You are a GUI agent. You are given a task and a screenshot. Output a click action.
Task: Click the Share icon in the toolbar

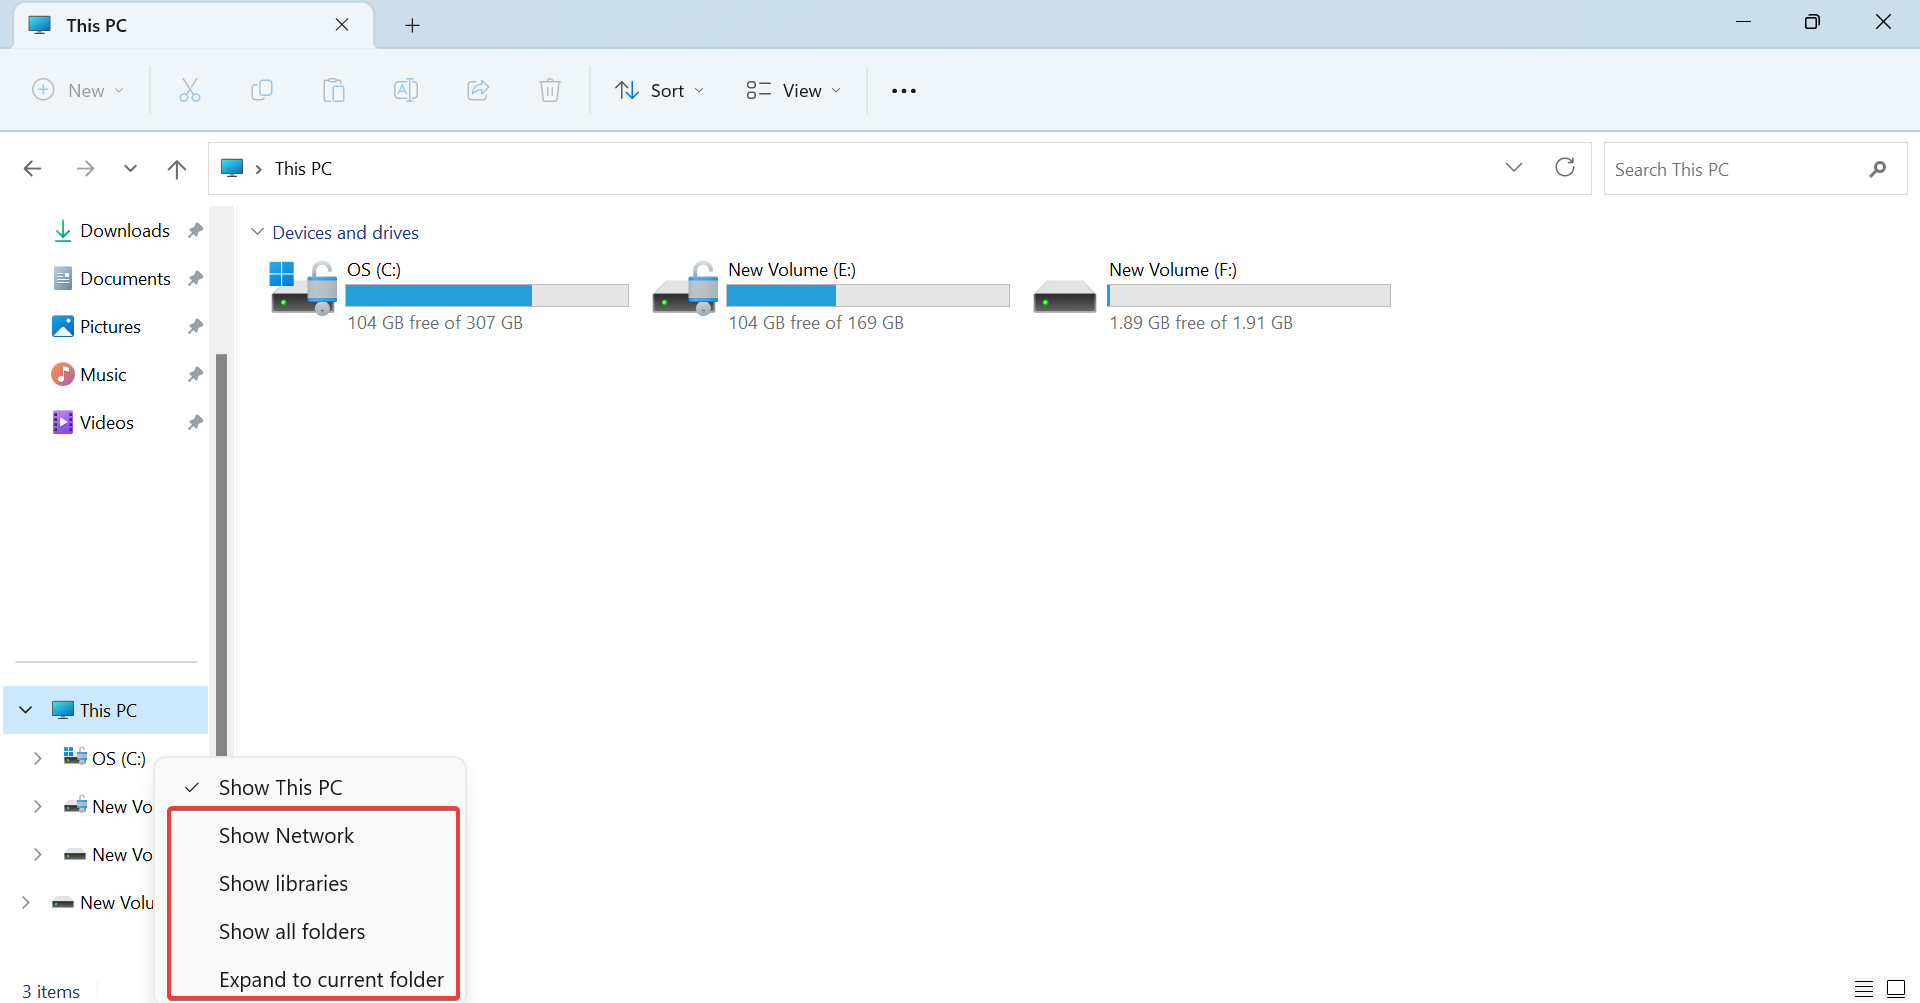(478, 90)
